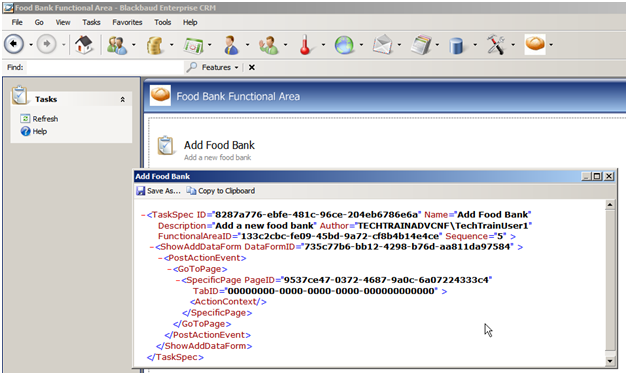Screen dimensions: 628x375
Task: Click the Tasks clipboard header icon
Action: 19,96
